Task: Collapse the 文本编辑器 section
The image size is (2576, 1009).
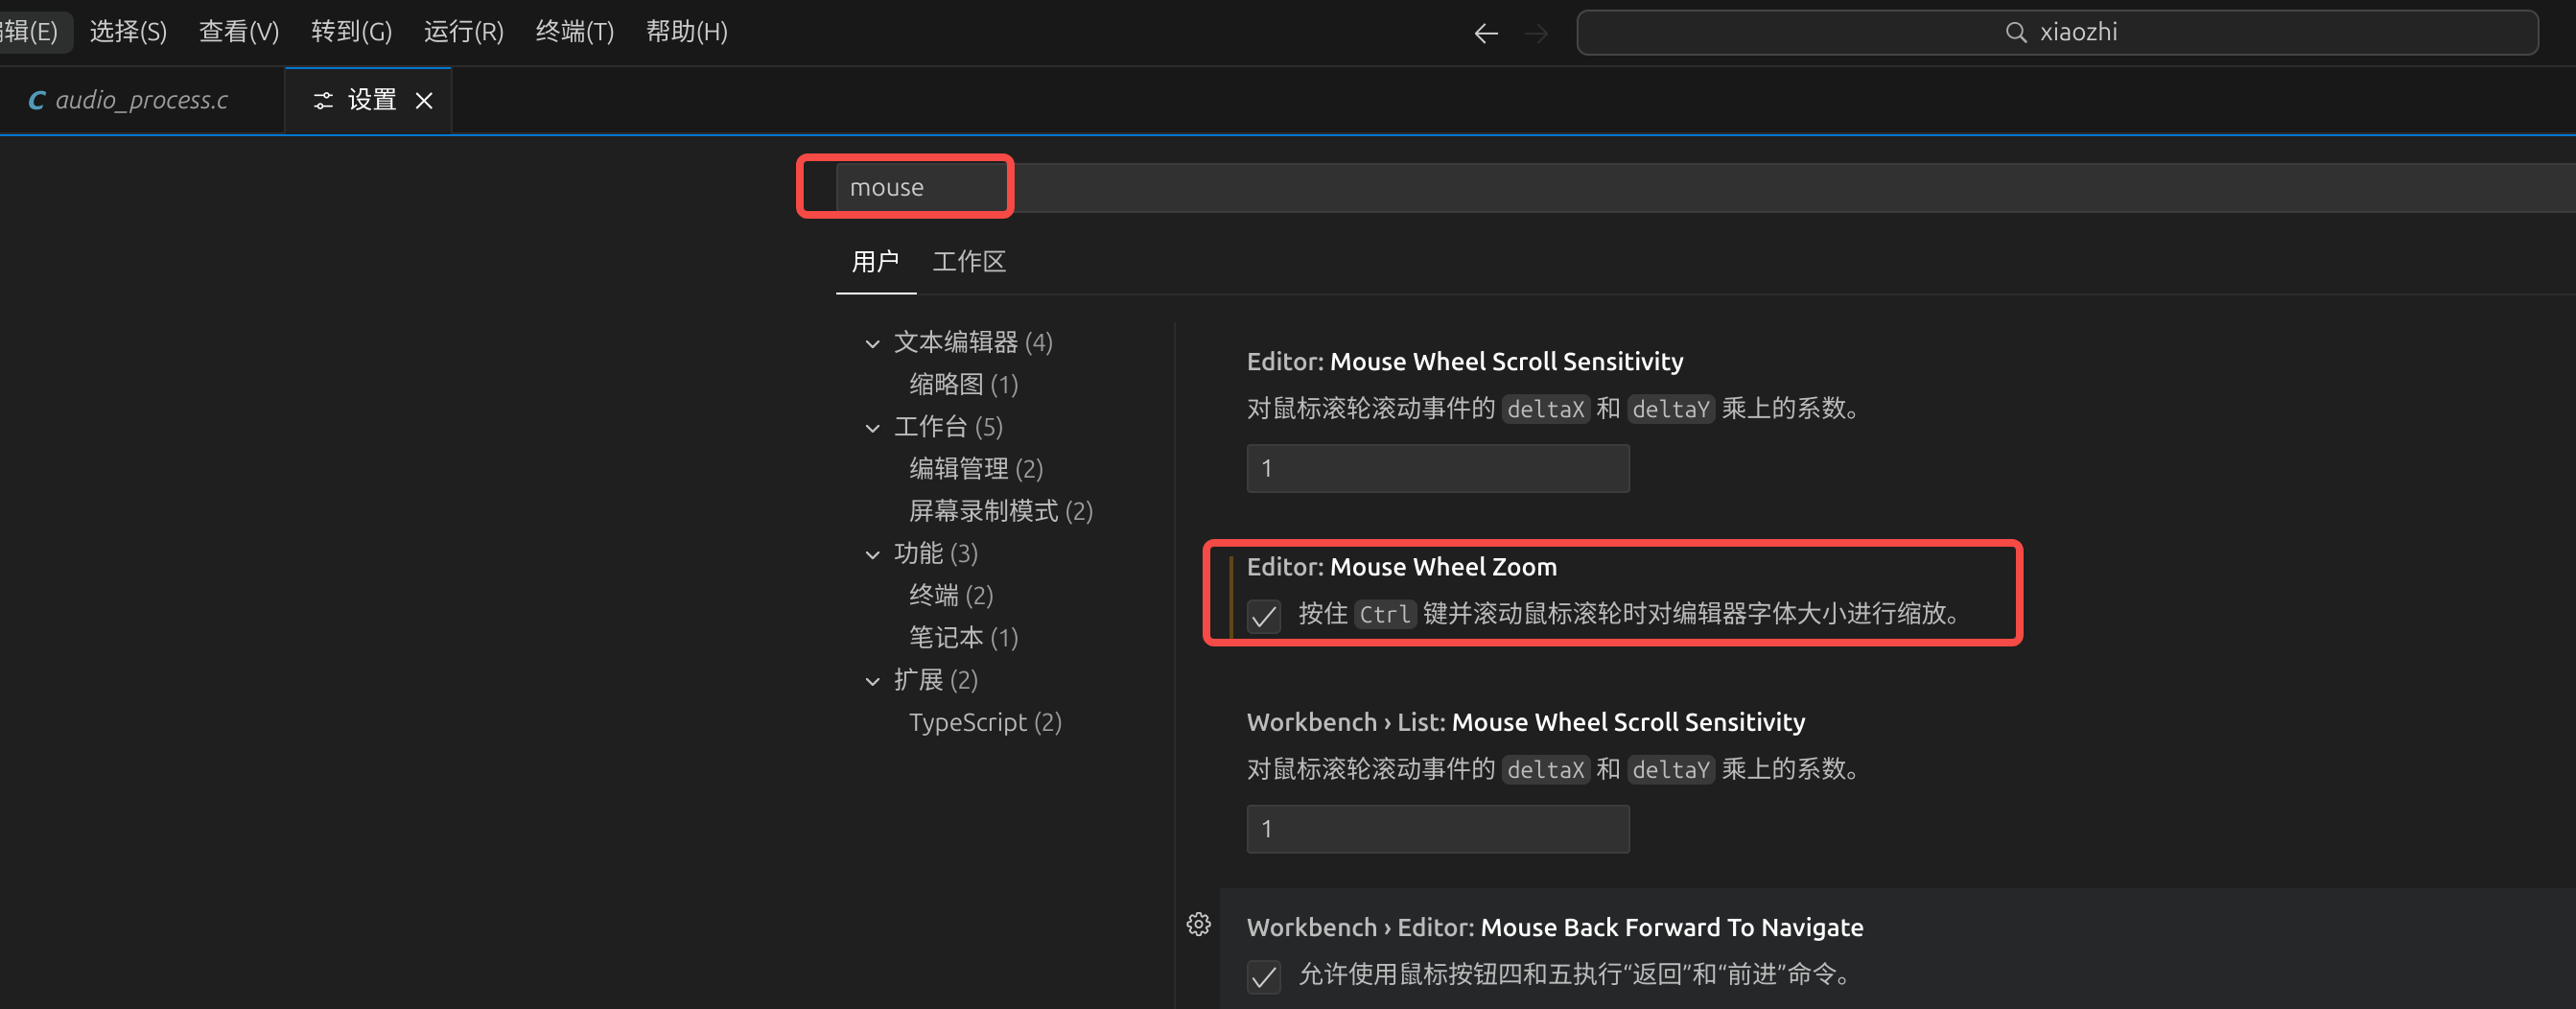Action: tap(872, 342)
